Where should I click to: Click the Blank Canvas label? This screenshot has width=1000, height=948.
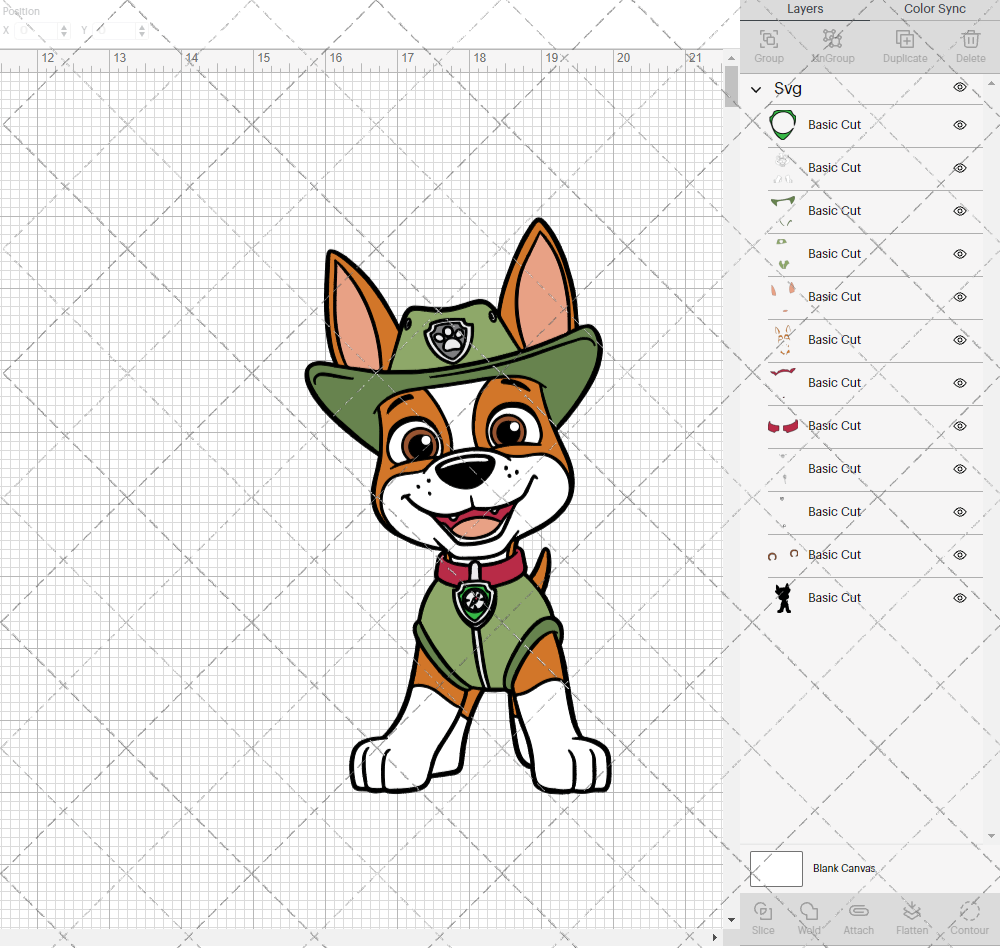point(844,868)
